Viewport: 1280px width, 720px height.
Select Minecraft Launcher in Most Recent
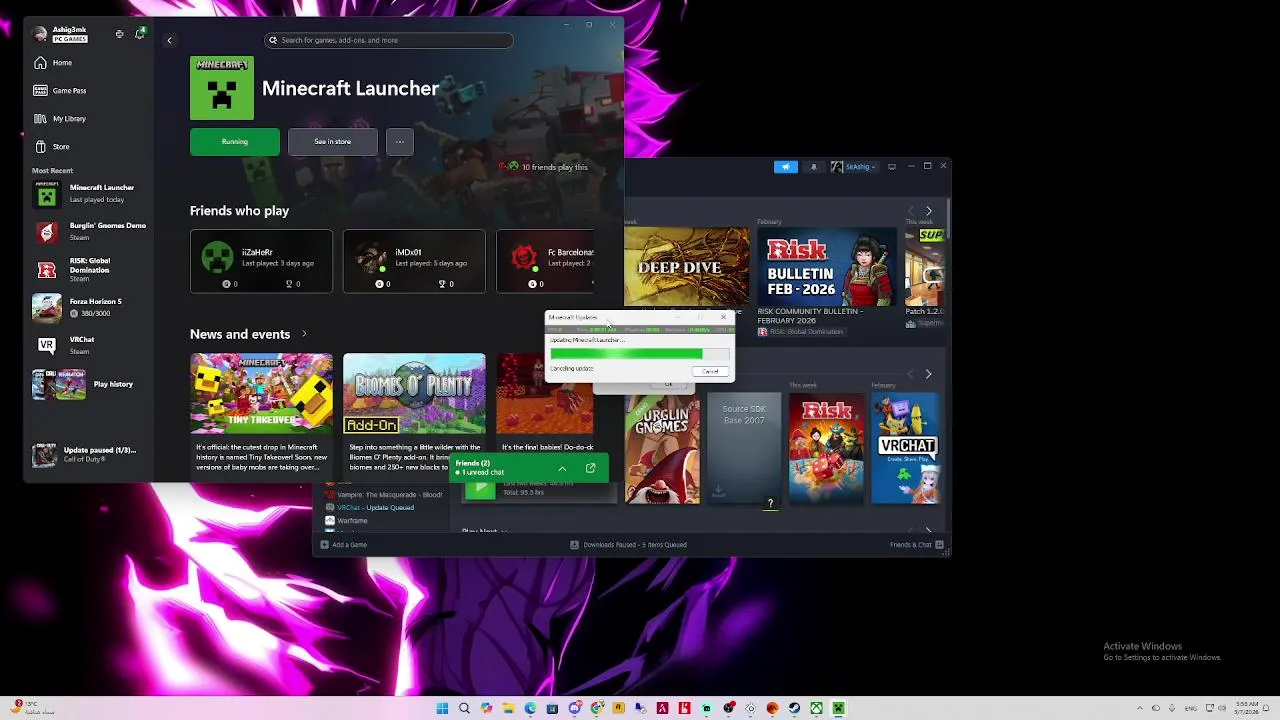(x=89, y=193)
